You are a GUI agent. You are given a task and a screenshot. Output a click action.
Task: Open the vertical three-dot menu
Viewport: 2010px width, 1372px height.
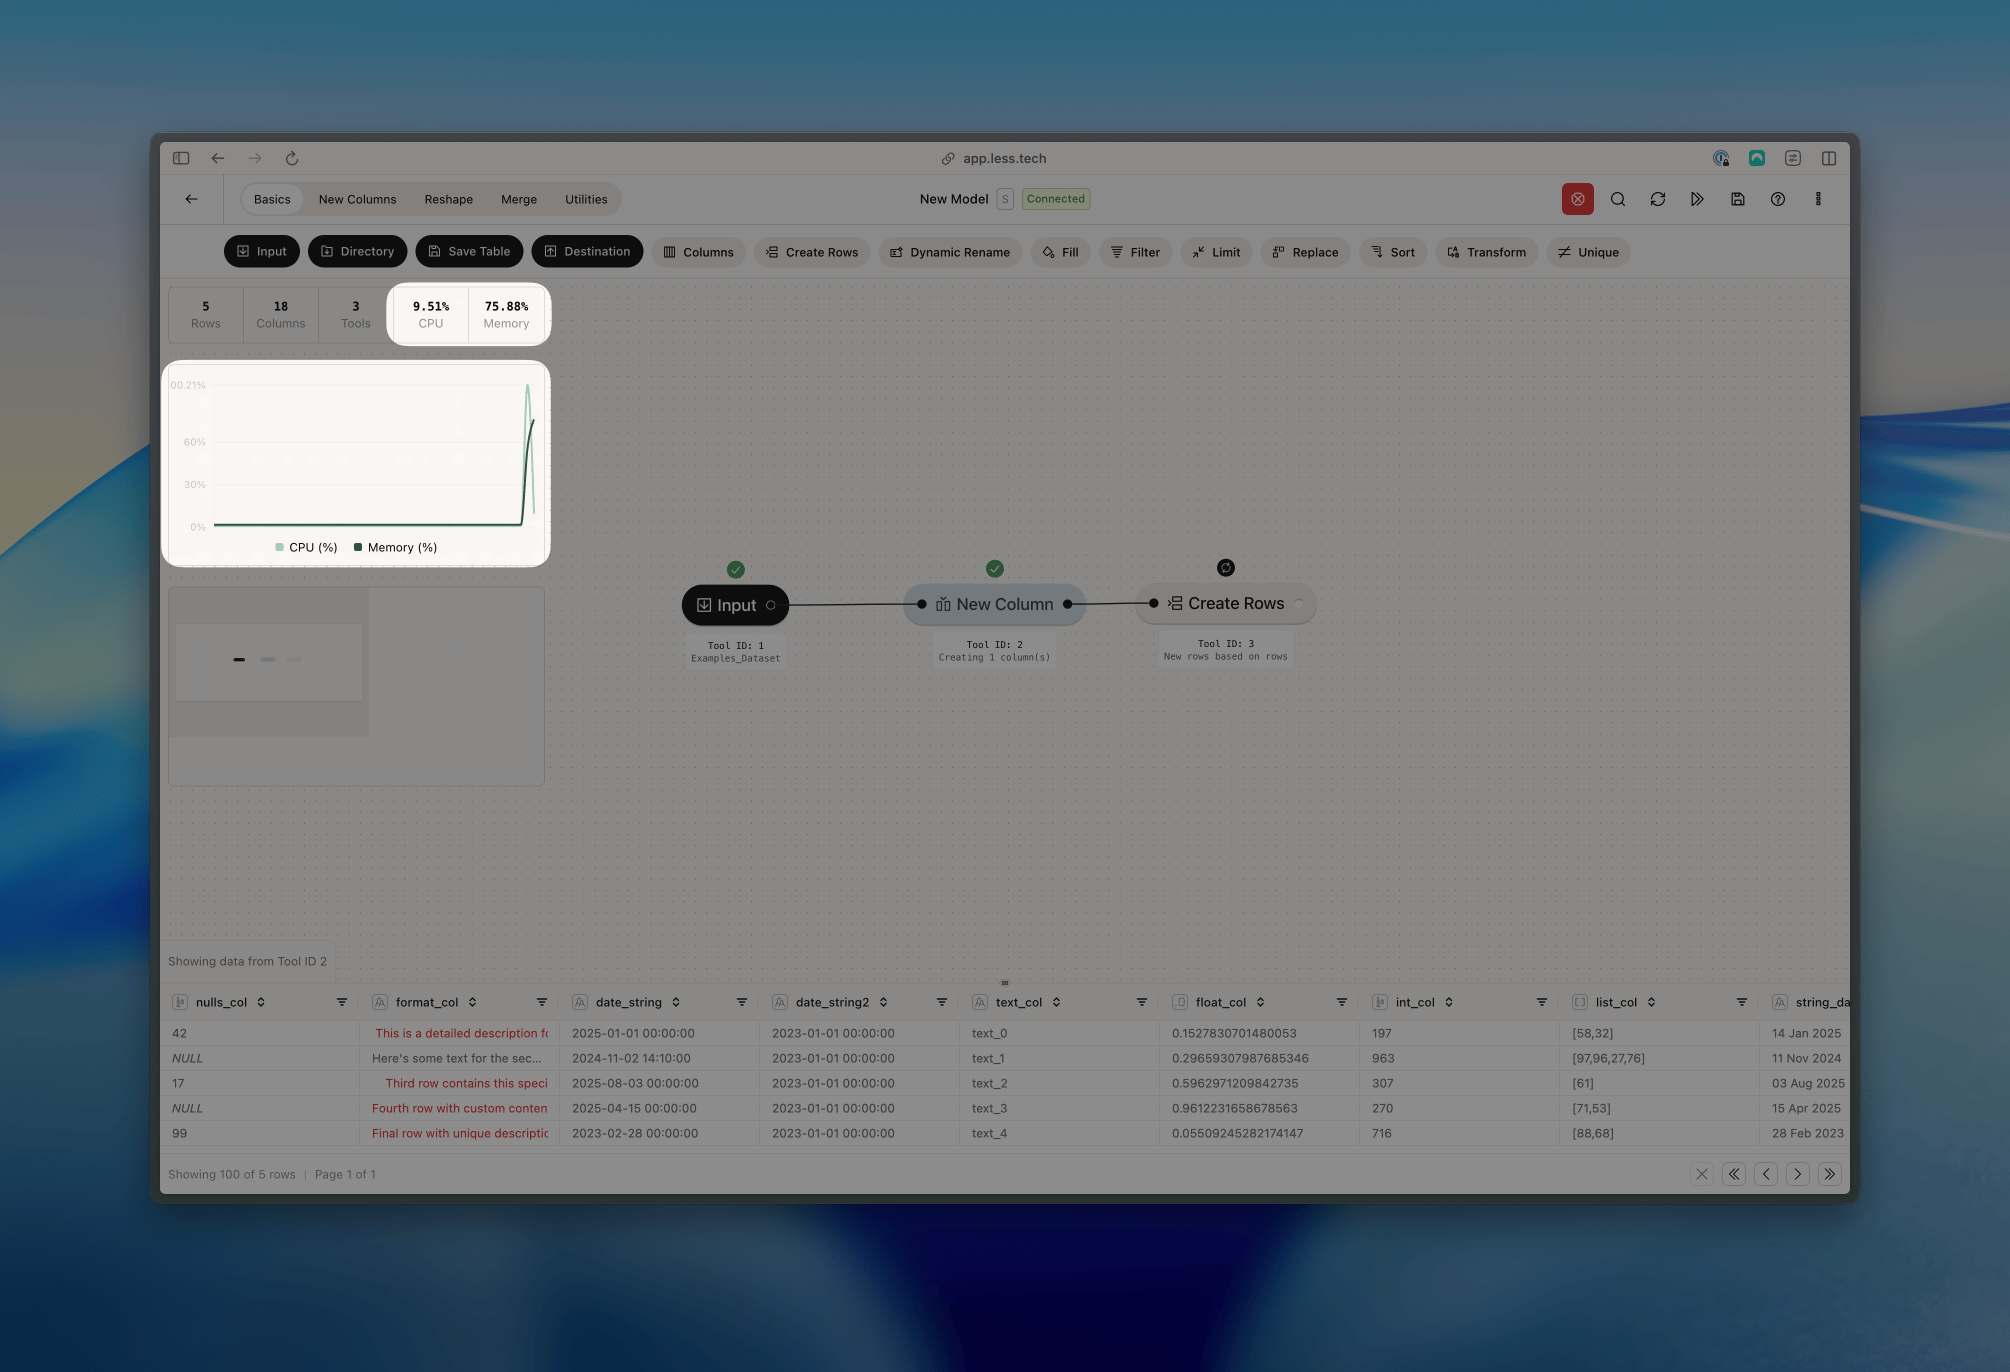click(1817, 199)
